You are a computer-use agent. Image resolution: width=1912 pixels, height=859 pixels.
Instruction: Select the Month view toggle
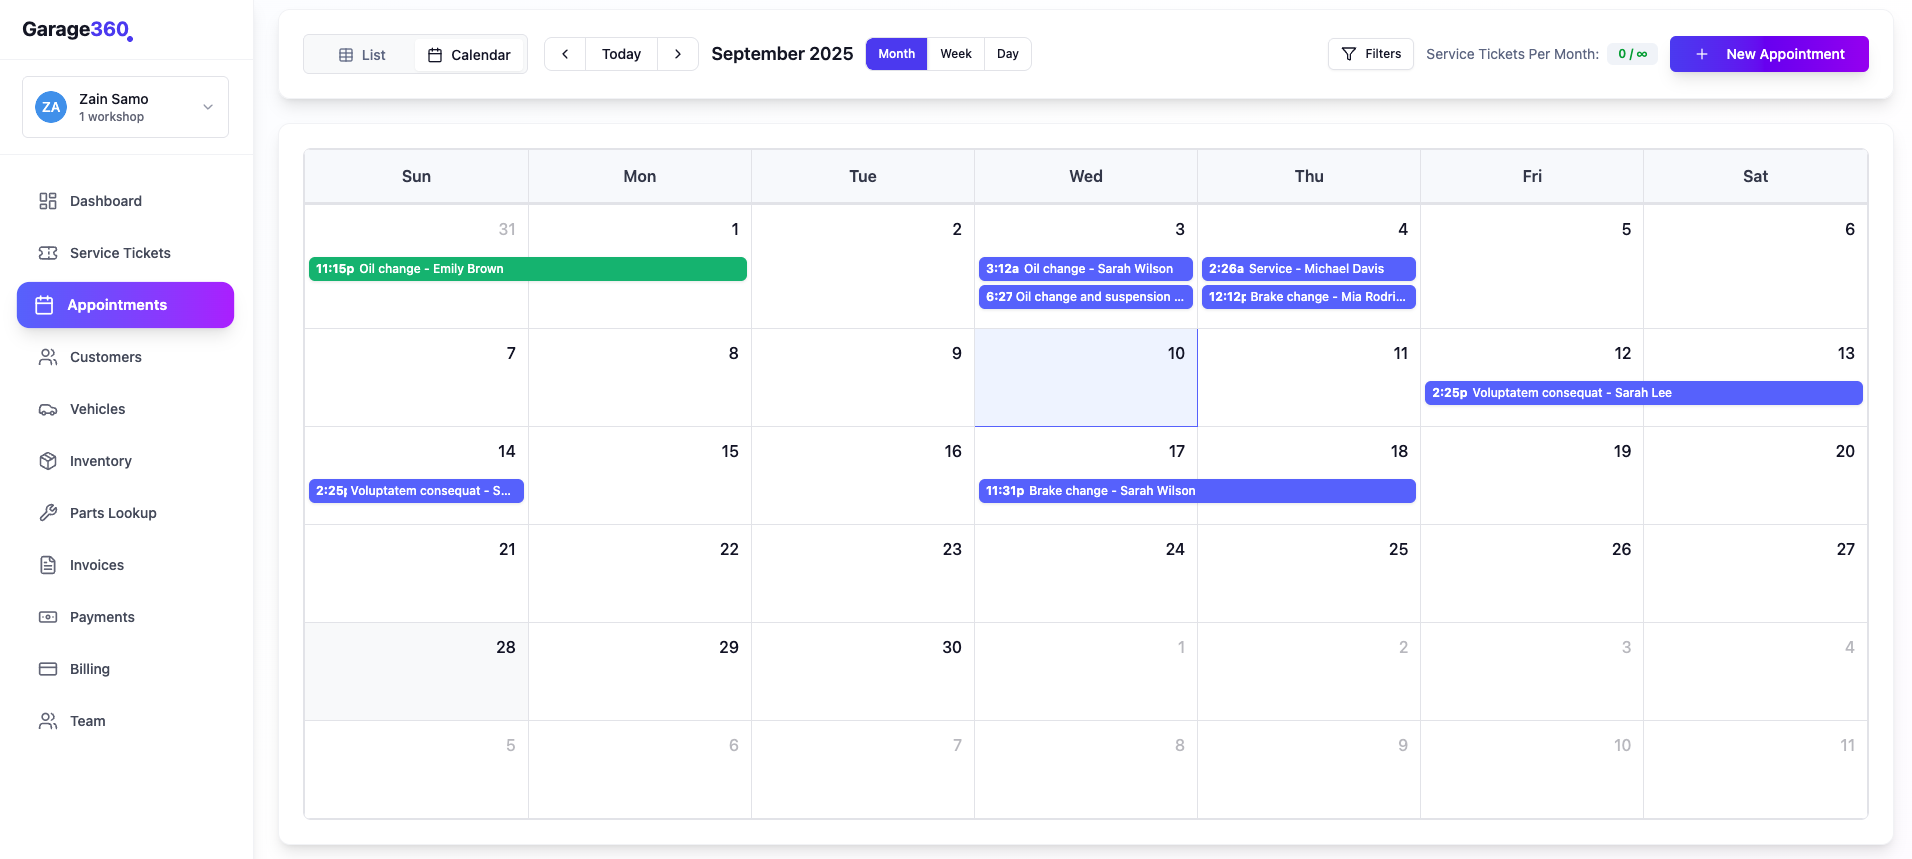tap(896, 54)
